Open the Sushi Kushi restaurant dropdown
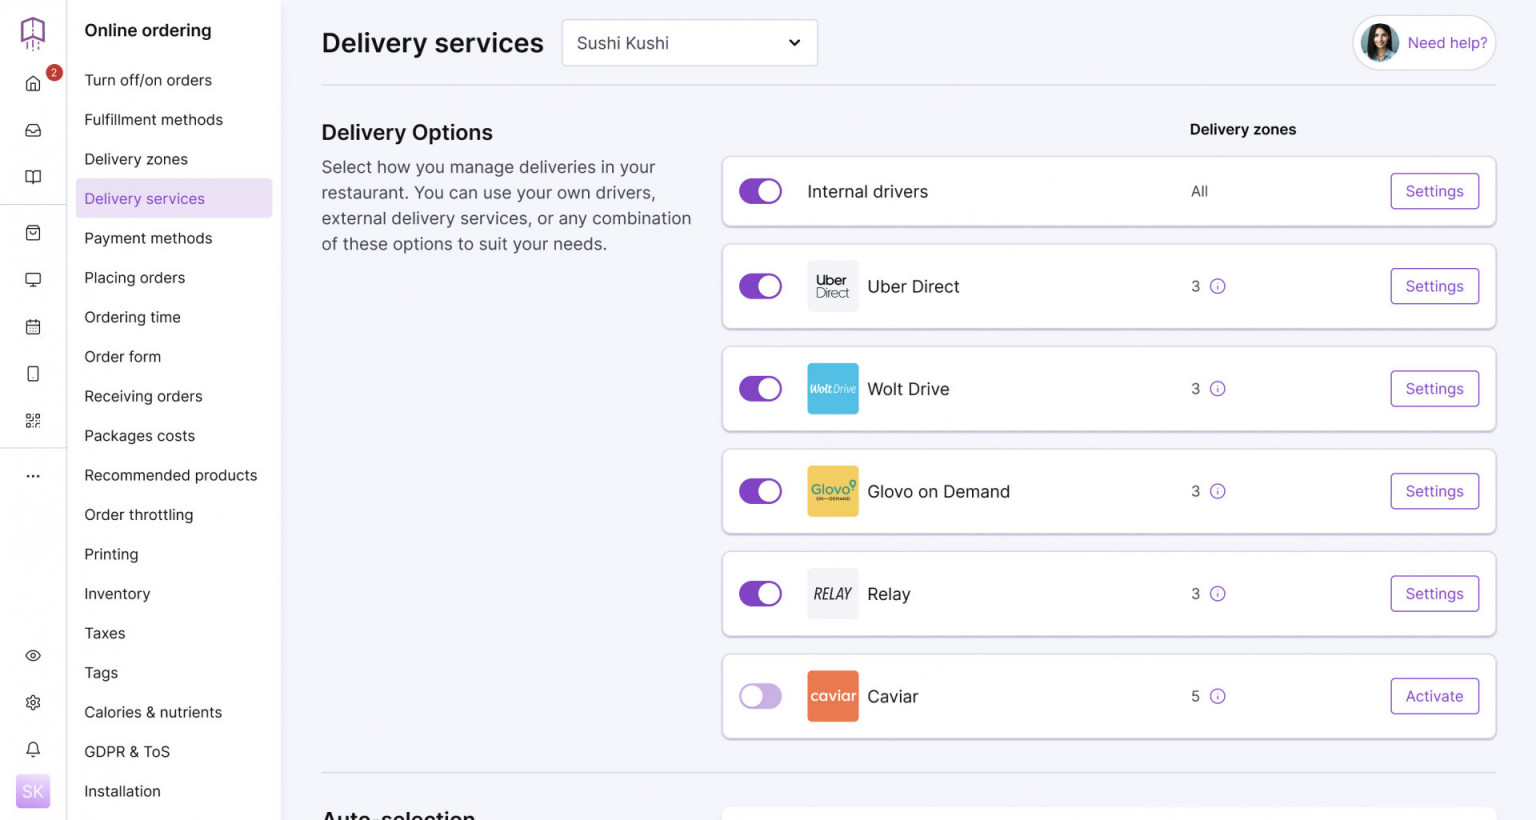The height and width of the screenshot is (820, 1536). (689, 42)
